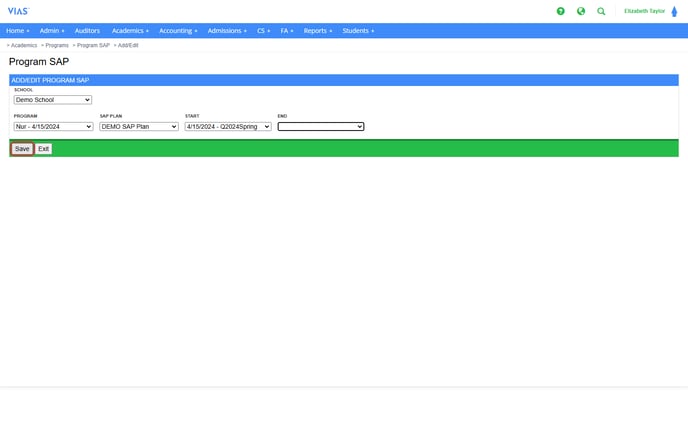Click the blue user profile icon
The width and height of the screenshot is (688, 421).
(x=674, y=11)
